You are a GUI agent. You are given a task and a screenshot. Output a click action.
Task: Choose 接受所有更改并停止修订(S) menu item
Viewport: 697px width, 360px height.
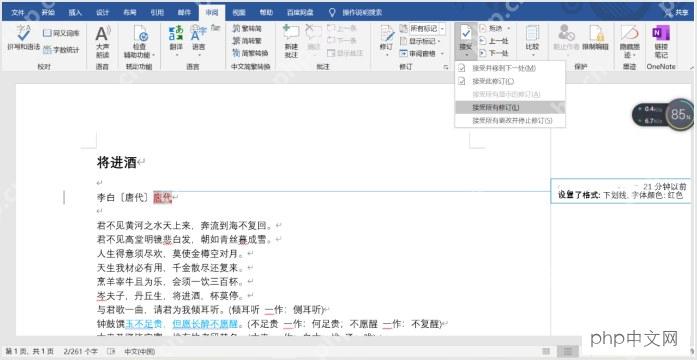coord(510,120)
